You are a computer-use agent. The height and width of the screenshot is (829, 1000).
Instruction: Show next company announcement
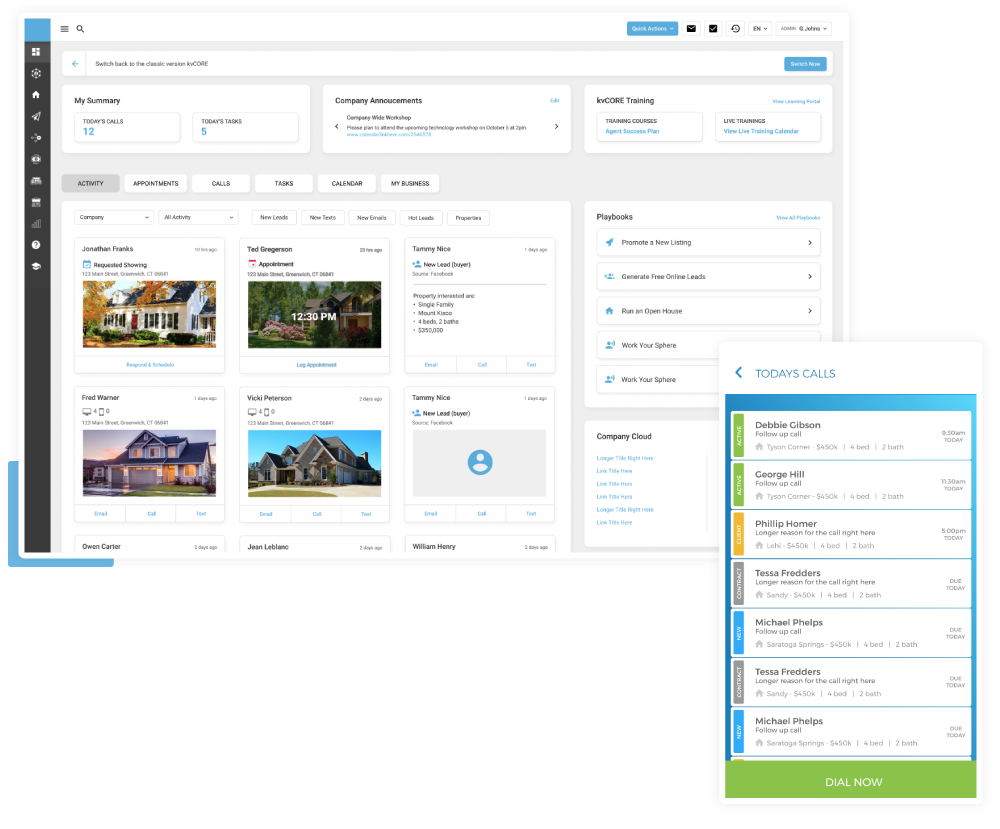click(x=557, y=126)
